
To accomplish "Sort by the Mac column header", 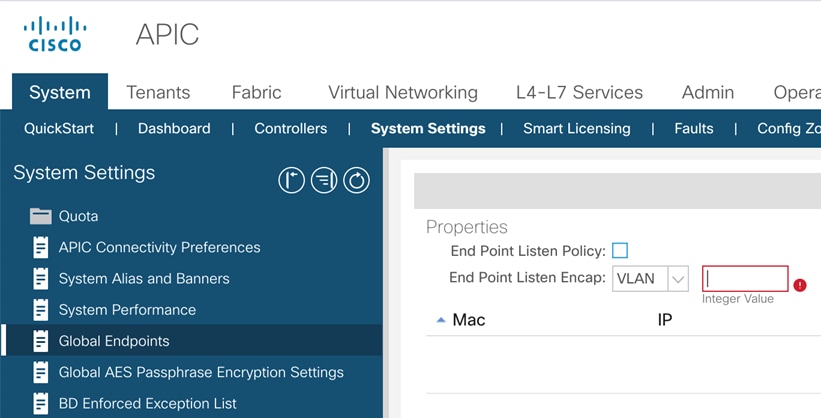I will coord(469,320).
